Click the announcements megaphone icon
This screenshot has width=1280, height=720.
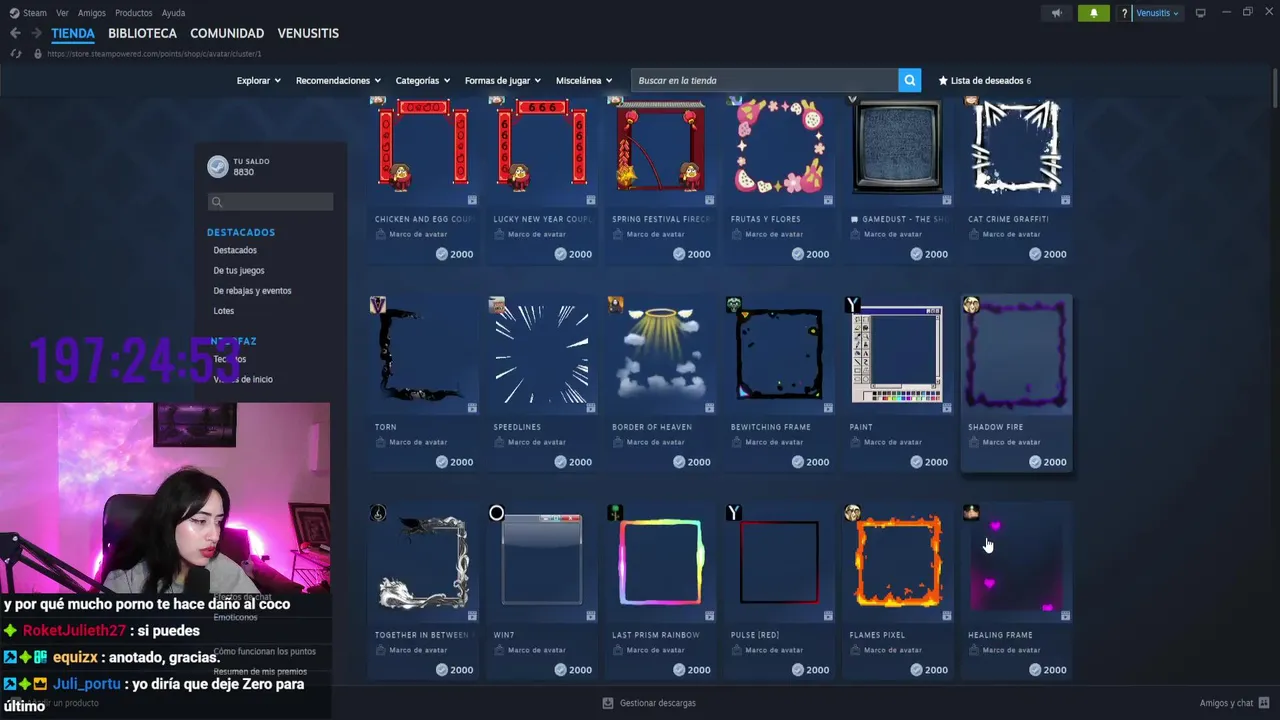pos(1056,13)
